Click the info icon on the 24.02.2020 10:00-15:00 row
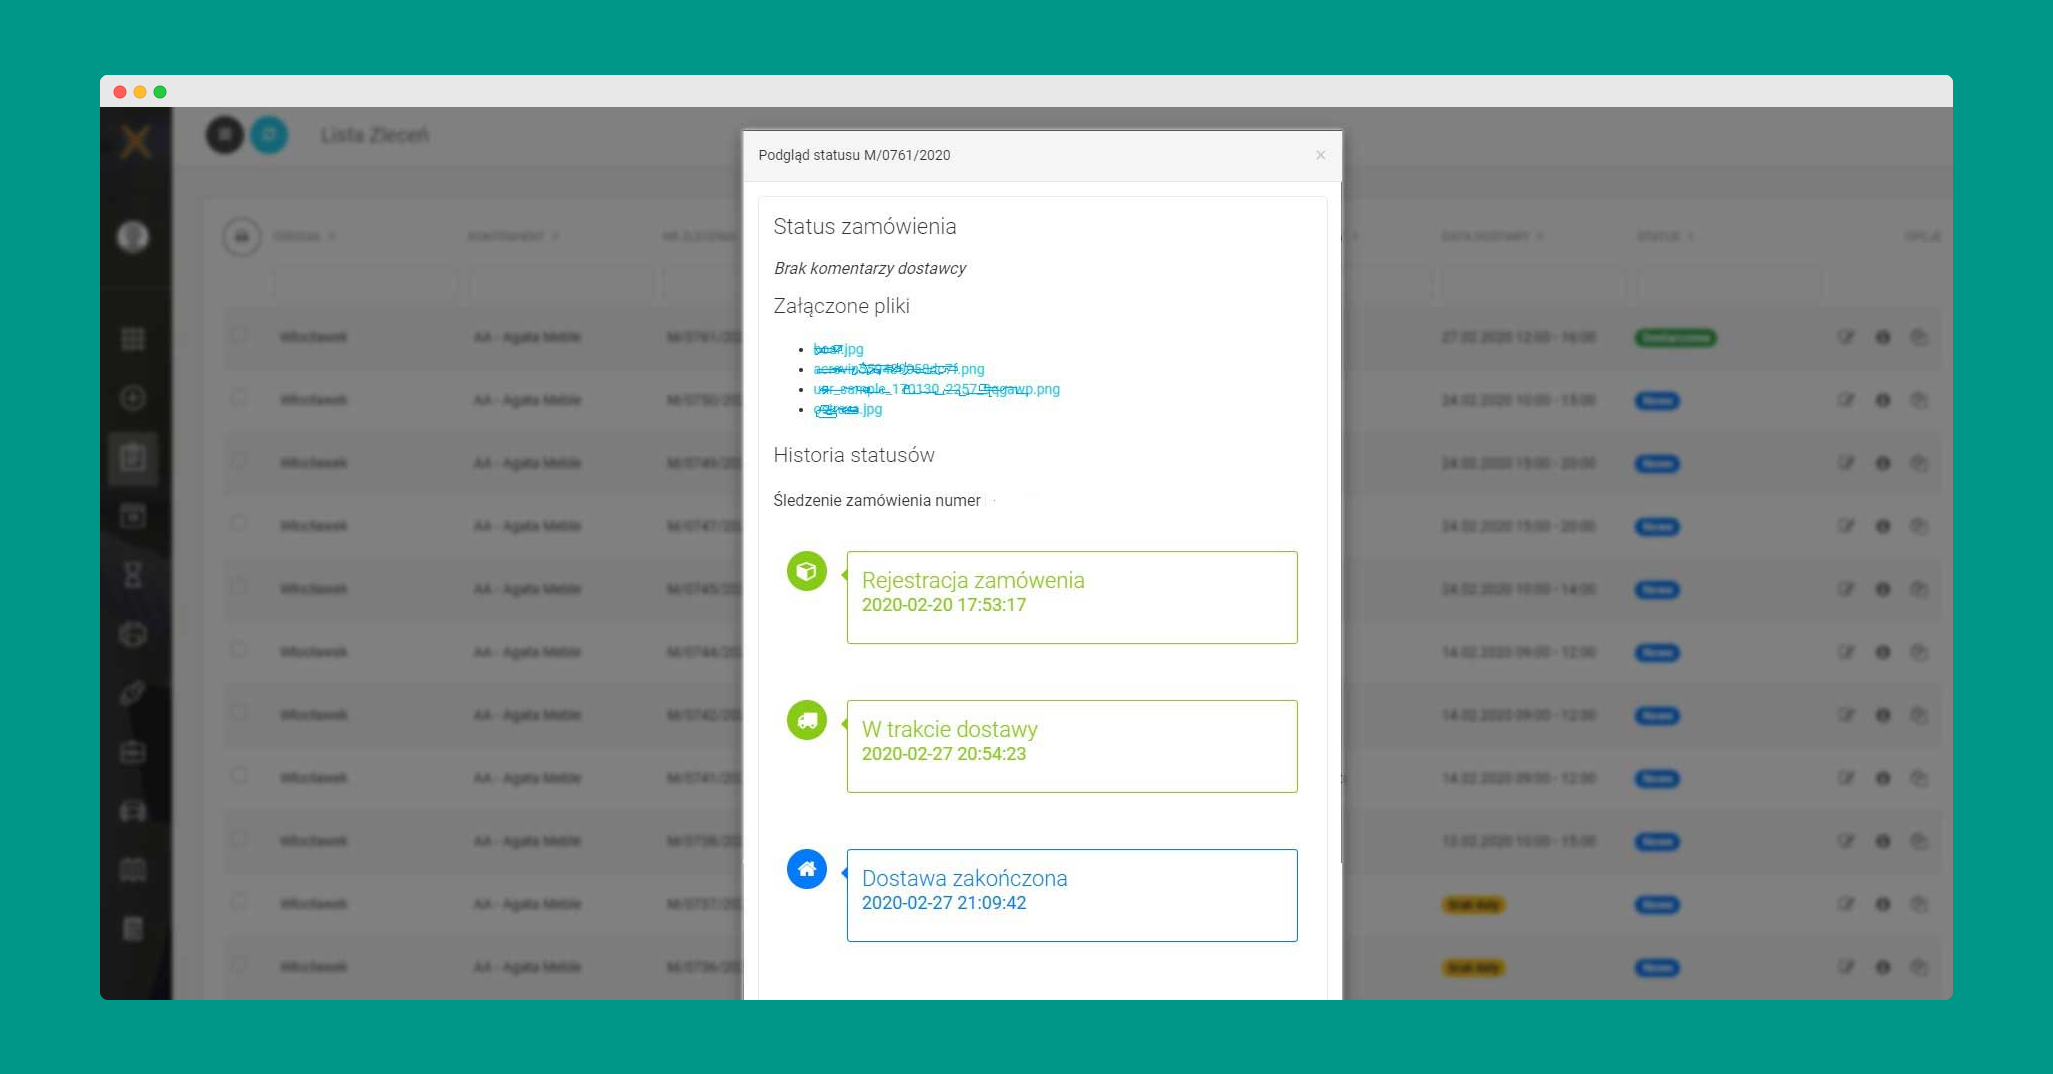 [1883, 401]
